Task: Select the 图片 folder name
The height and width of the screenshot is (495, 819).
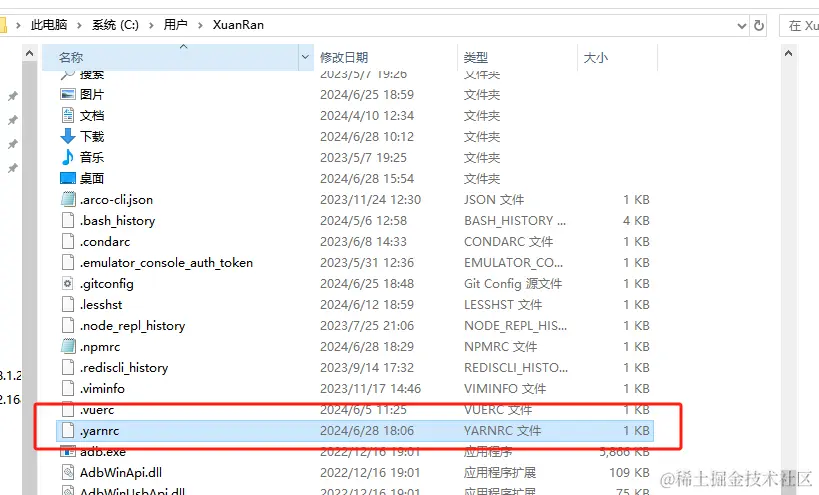Action: point(92,95)
